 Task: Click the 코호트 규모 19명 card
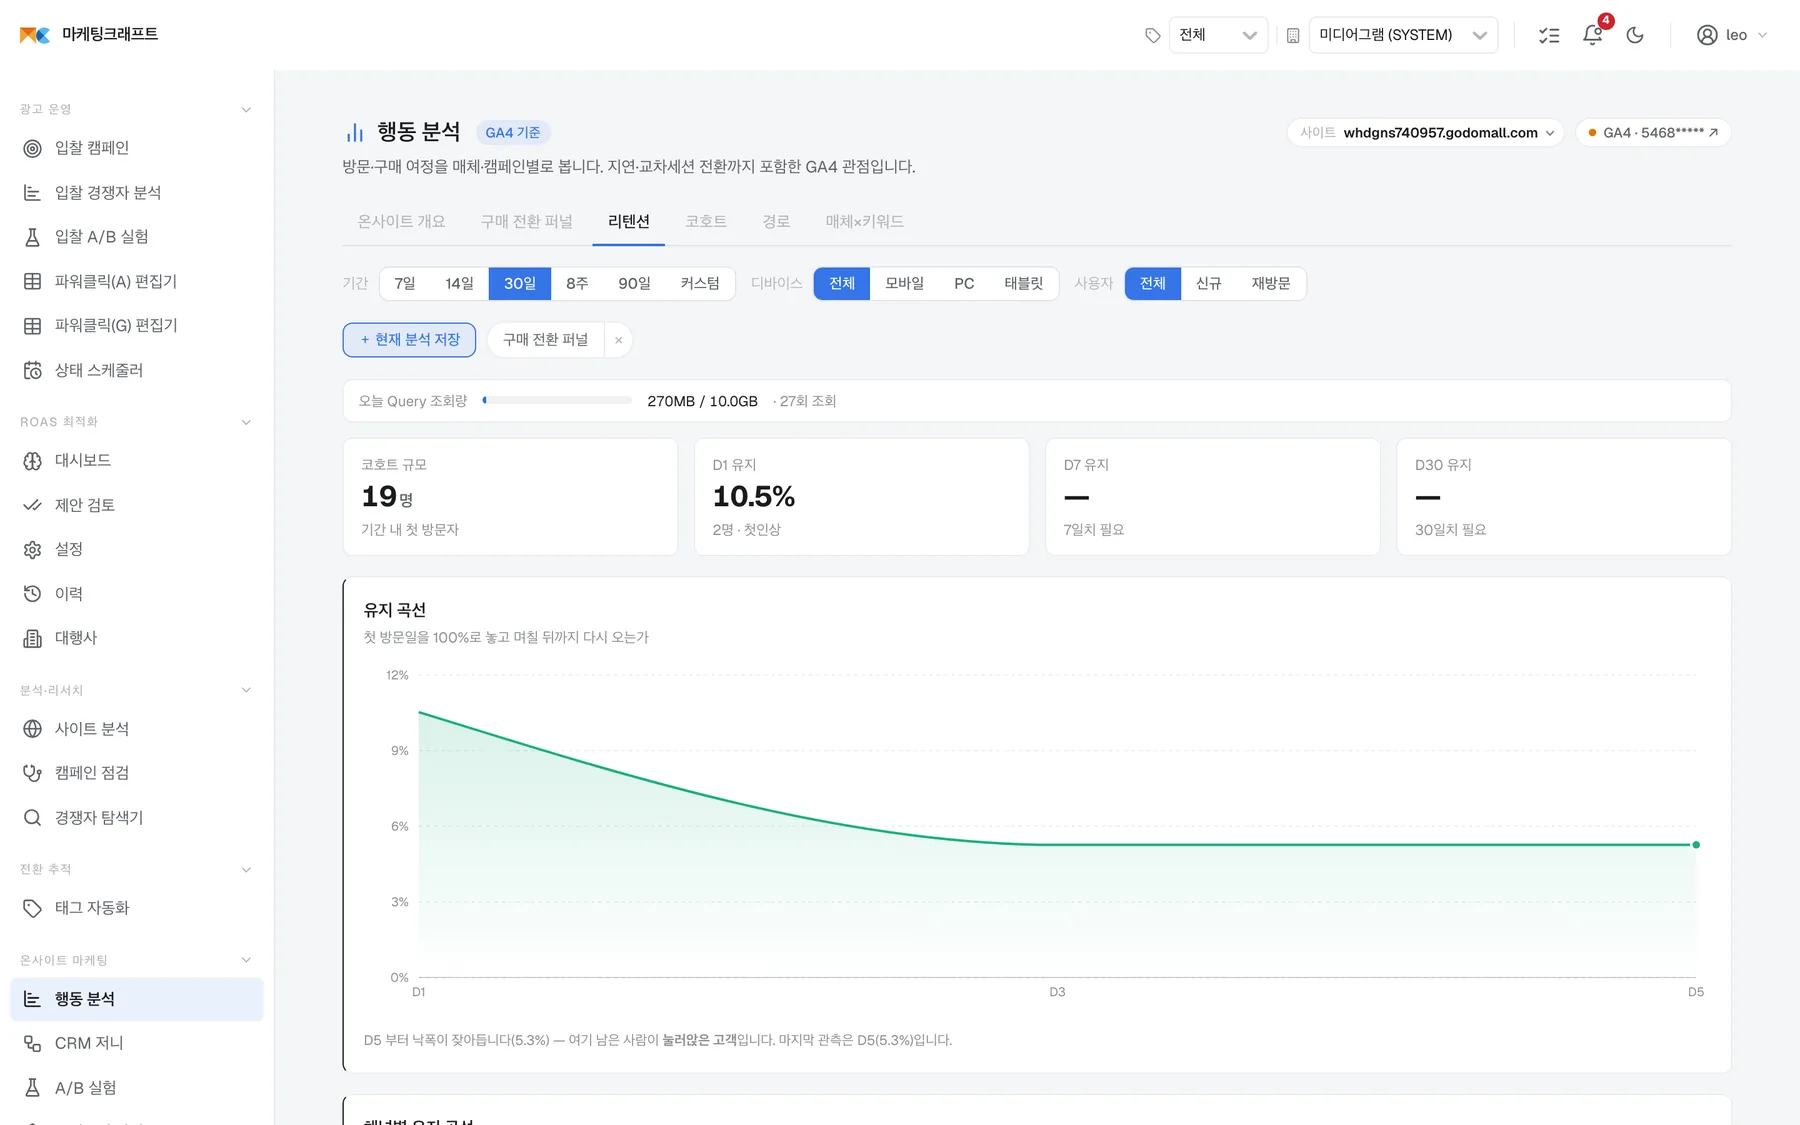(511, 497)
